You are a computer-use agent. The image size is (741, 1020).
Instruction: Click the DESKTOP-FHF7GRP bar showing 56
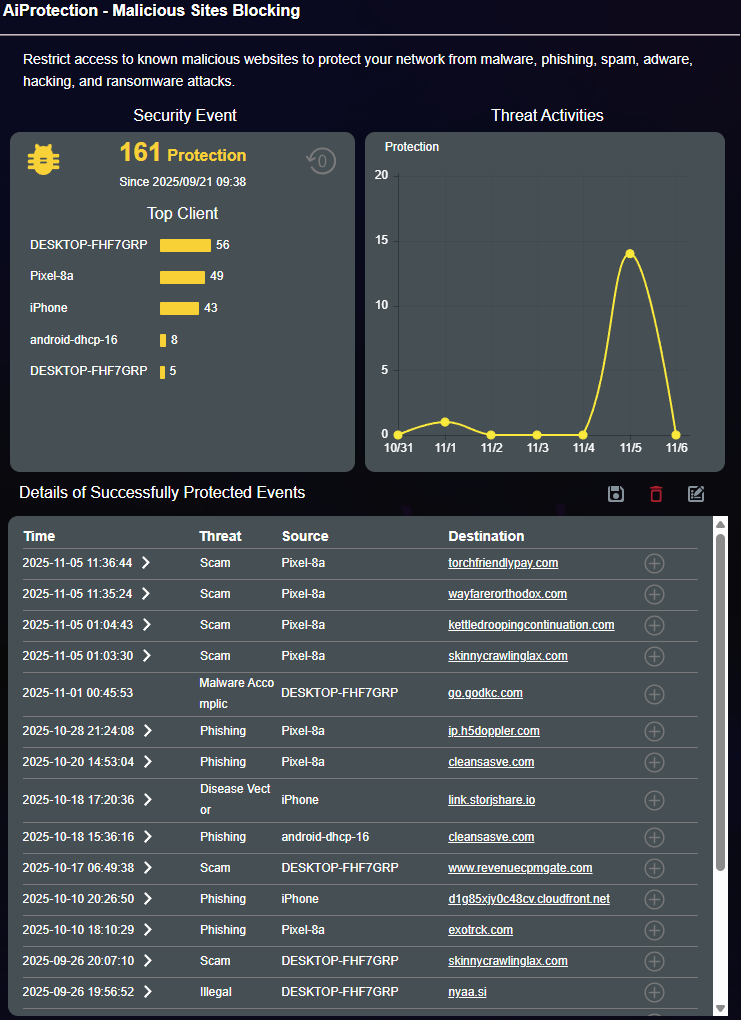pyautogui.click(x=185, y=245)
